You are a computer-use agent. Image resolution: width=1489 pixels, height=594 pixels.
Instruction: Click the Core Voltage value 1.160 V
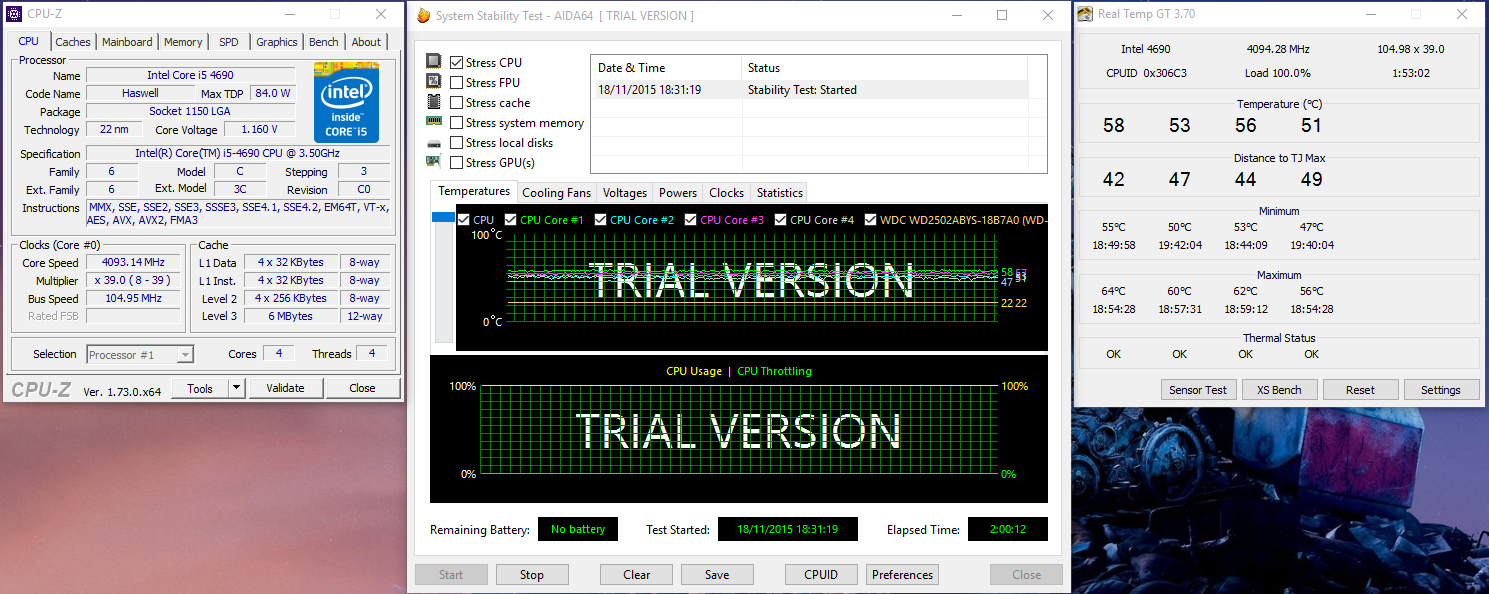[260, 129]
